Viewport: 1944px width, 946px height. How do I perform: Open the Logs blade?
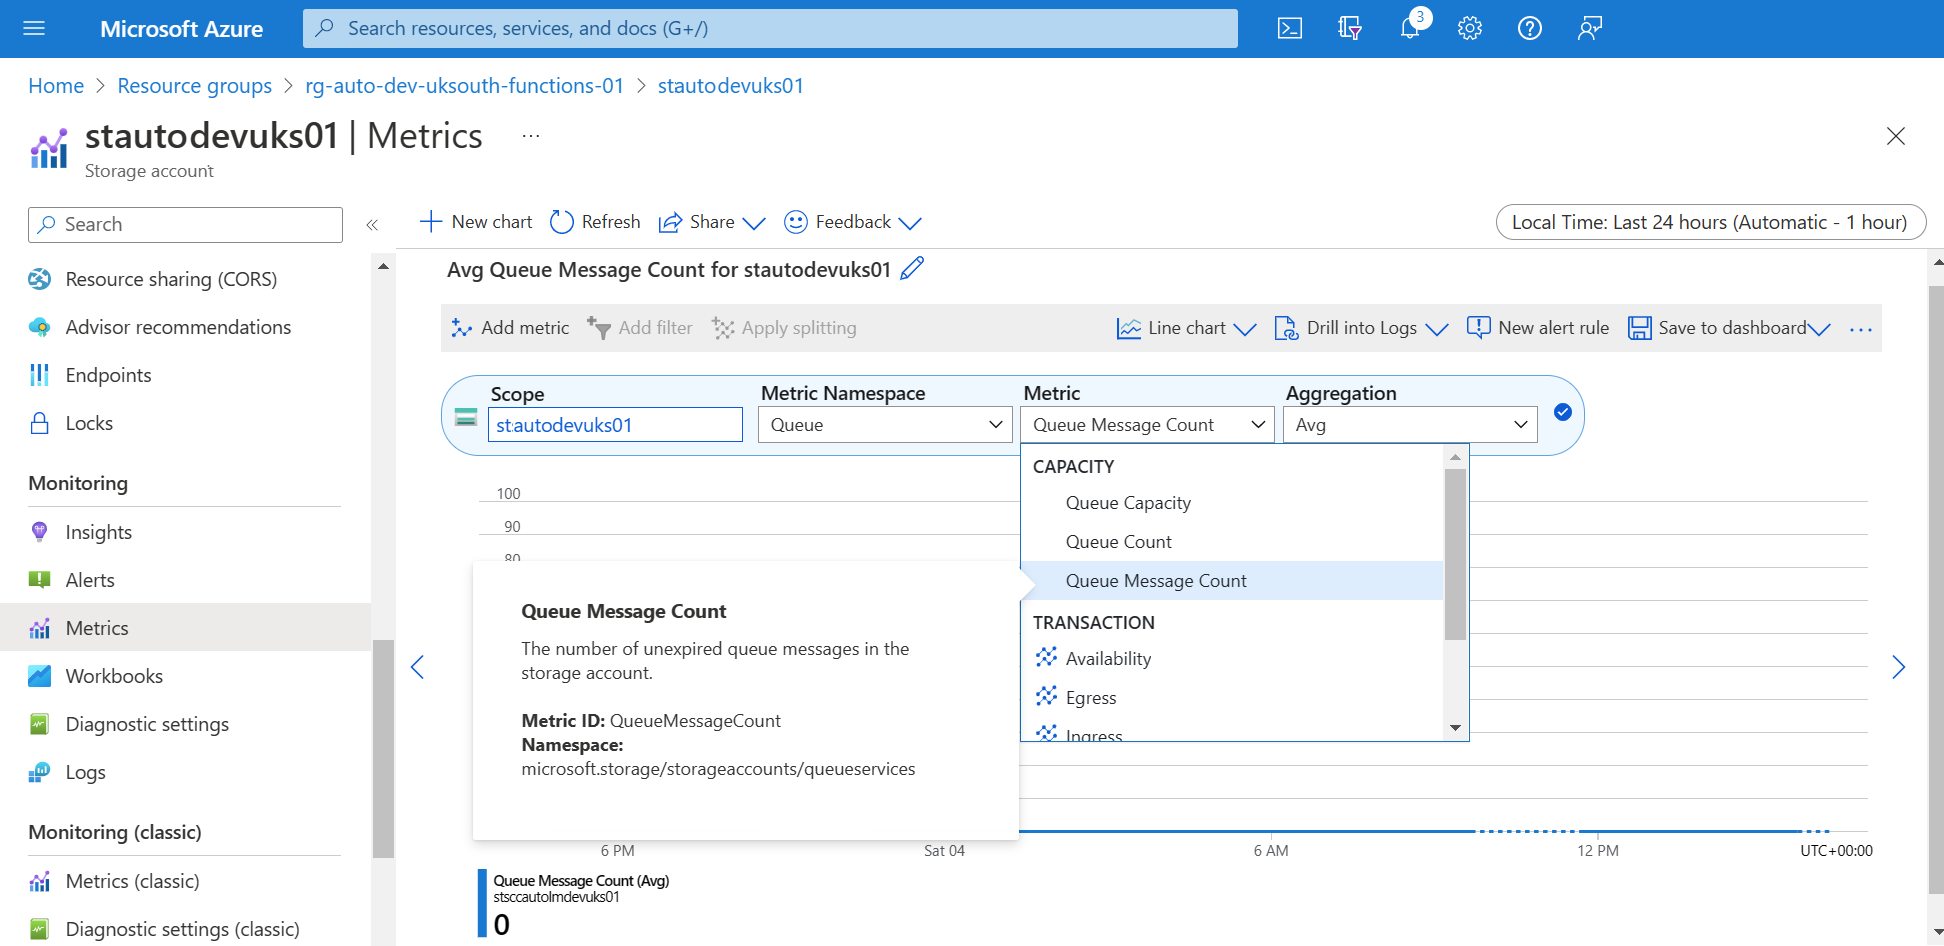tap(84, 771)
